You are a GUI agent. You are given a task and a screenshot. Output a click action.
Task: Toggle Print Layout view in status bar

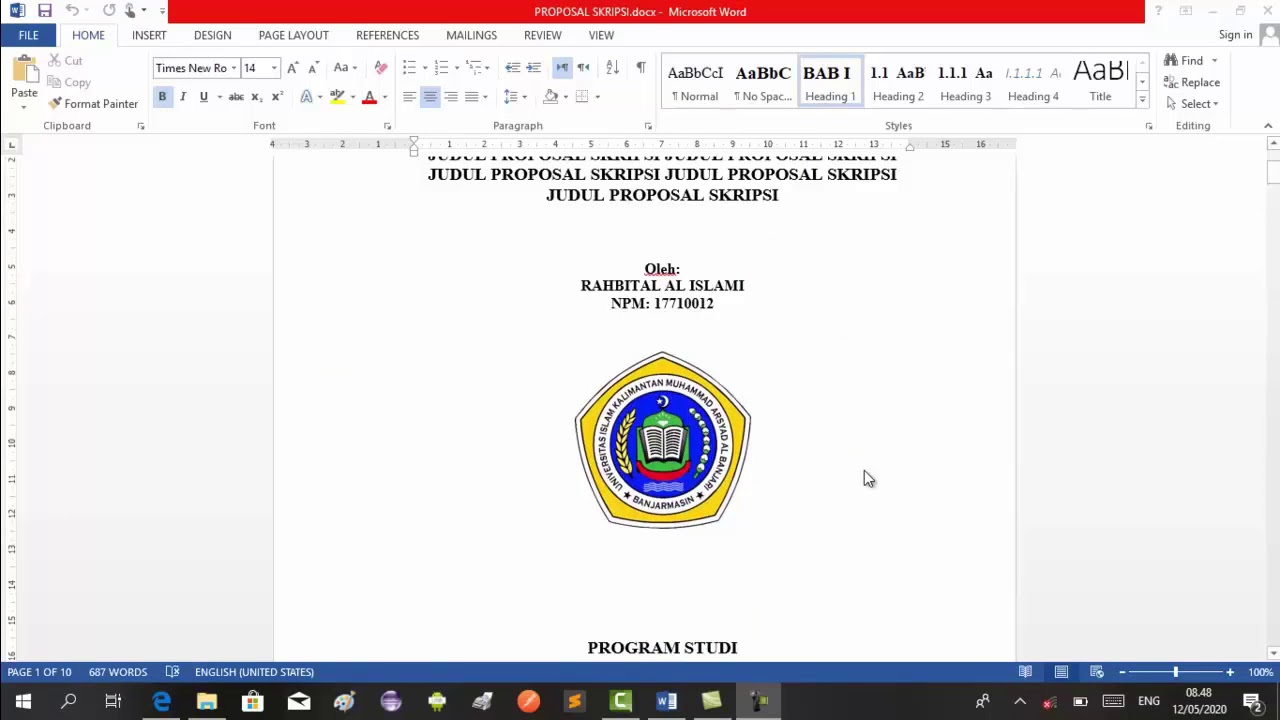(x=1061, y=672)
